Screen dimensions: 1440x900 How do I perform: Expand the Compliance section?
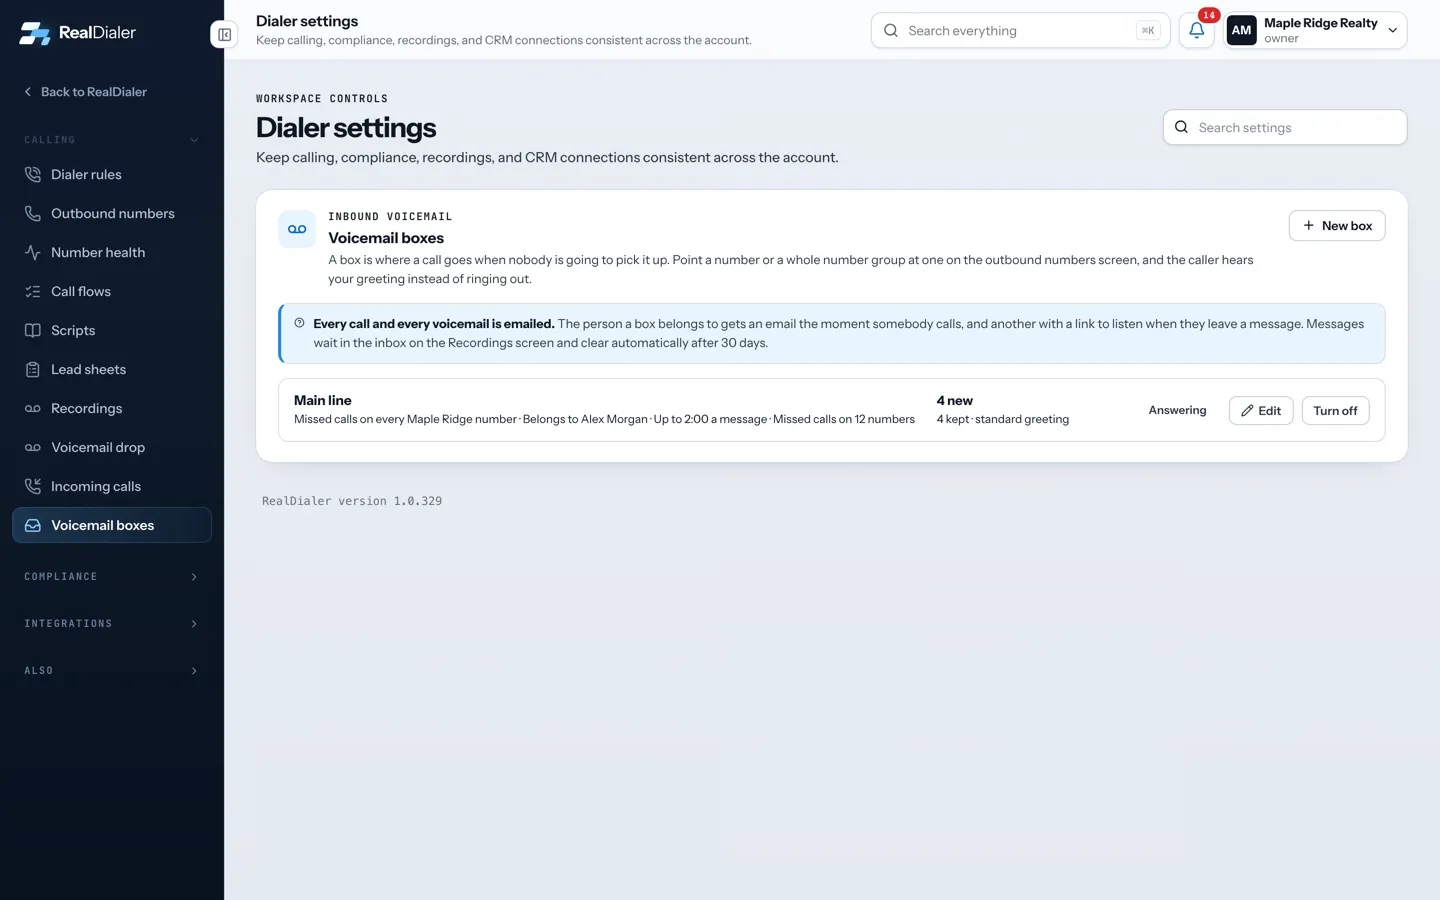pos(112,577)
